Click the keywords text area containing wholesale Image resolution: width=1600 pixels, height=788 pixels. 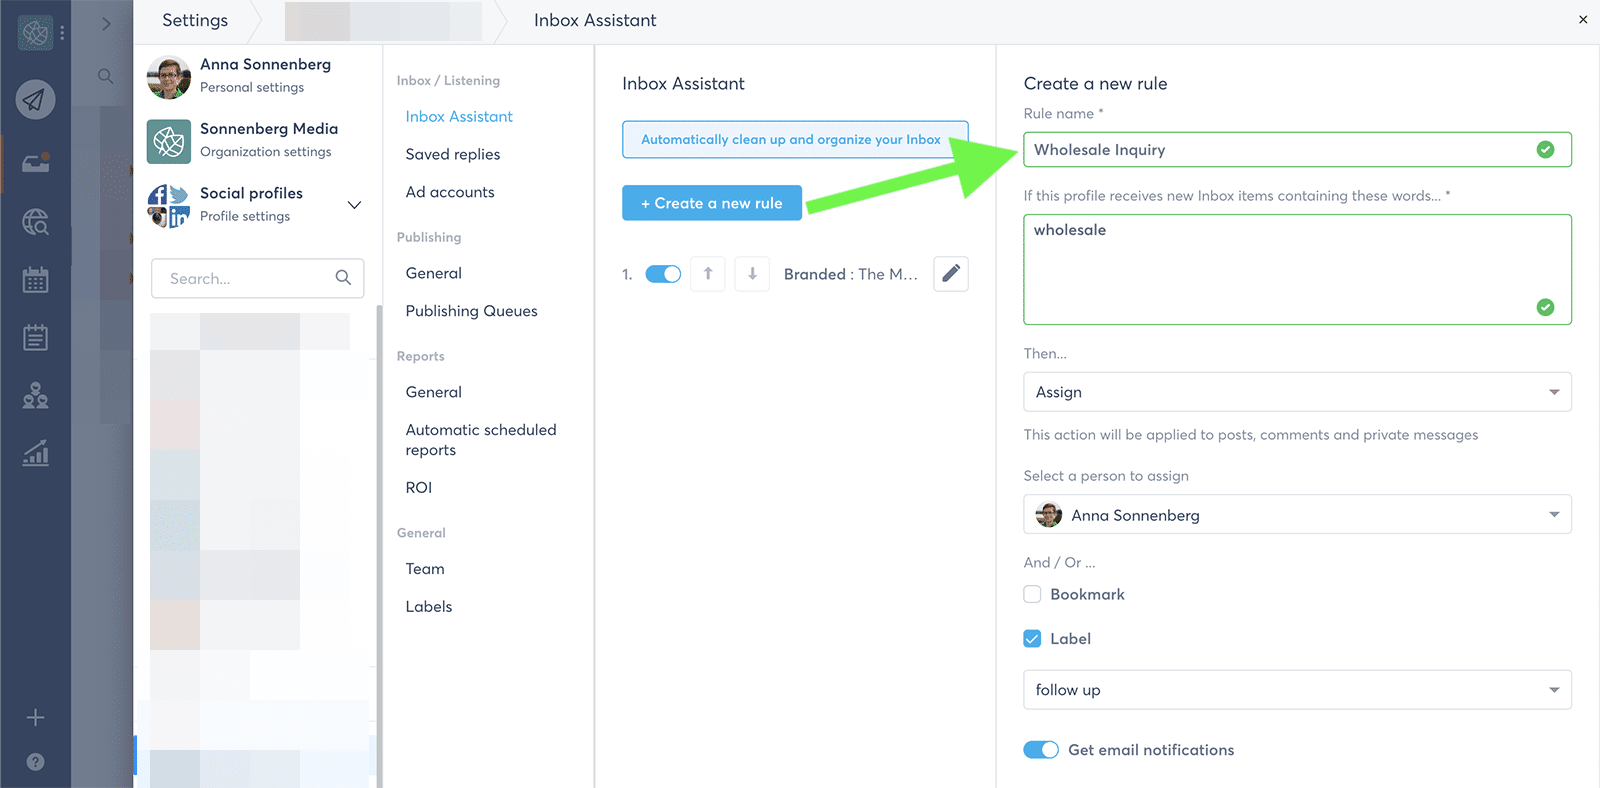point(1297,269)
